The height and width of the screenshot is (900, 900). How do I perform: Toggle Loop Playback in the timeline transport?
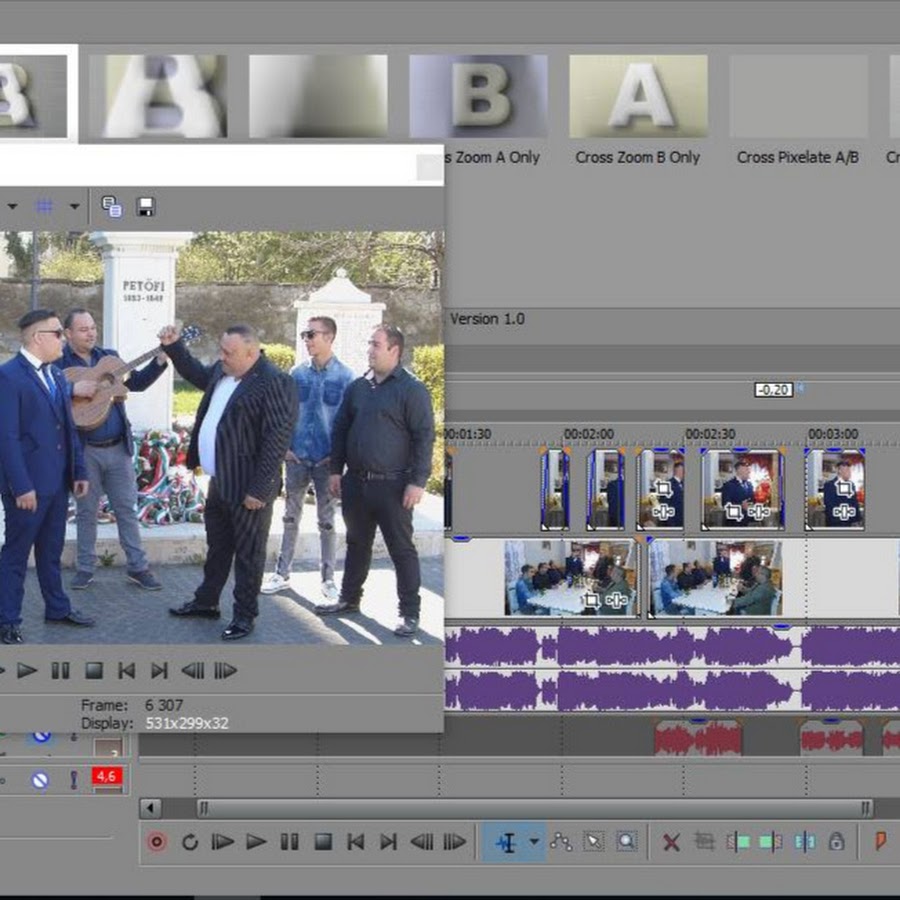pos(190,842)
